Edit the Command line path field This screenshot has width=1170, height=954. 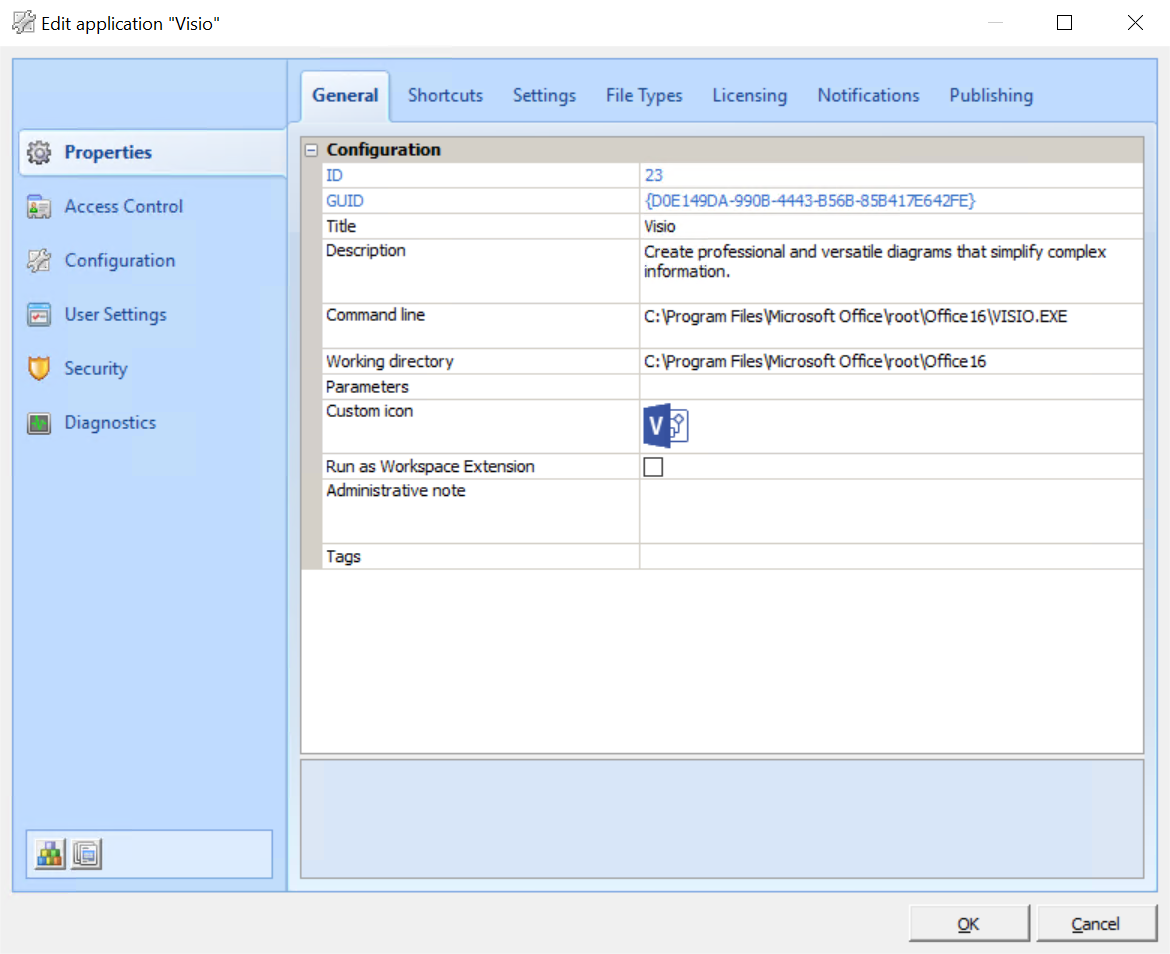pyautogui.click(x=891, y=325)
